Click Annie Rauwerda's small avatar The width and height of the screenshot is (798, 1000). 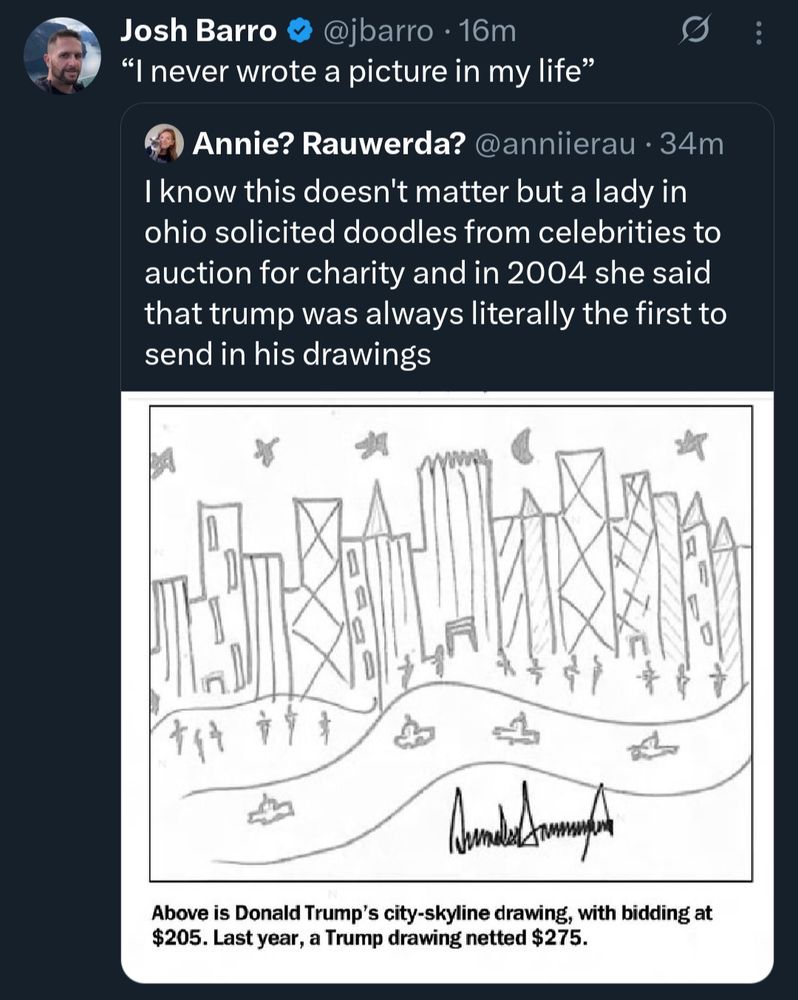[165, 143]
